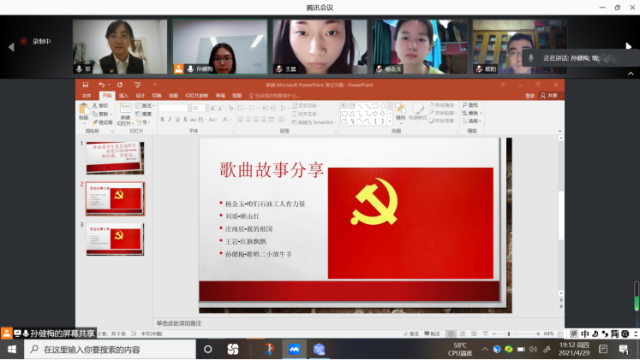Select slide 1 thumbnail
Image resolution: width=640 pixels, height=360 pixels.
pos(115,158)
